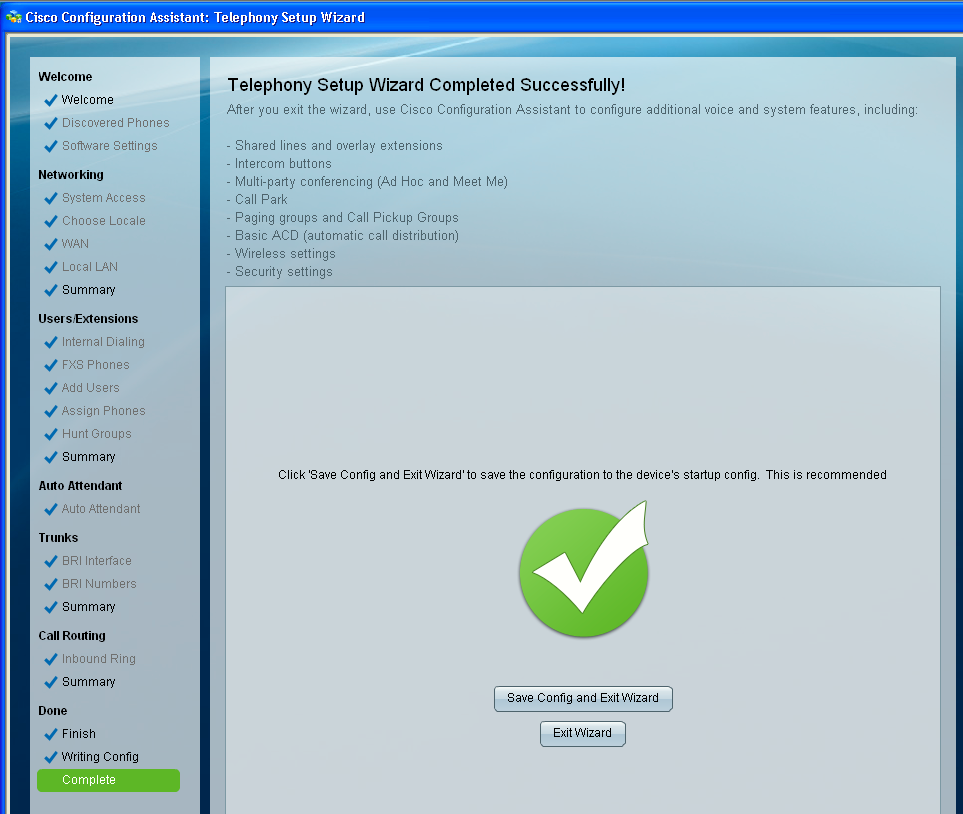
Task: Click the checkmark beside BRI Interface
Action: pos(51,562)
